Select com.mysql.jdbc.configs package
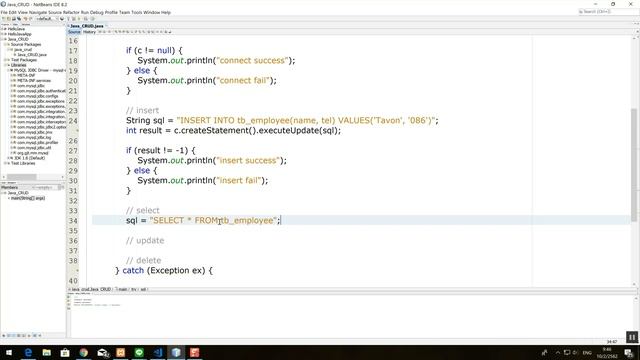Screen dimensions: 640x360 (x=38, y=96)
